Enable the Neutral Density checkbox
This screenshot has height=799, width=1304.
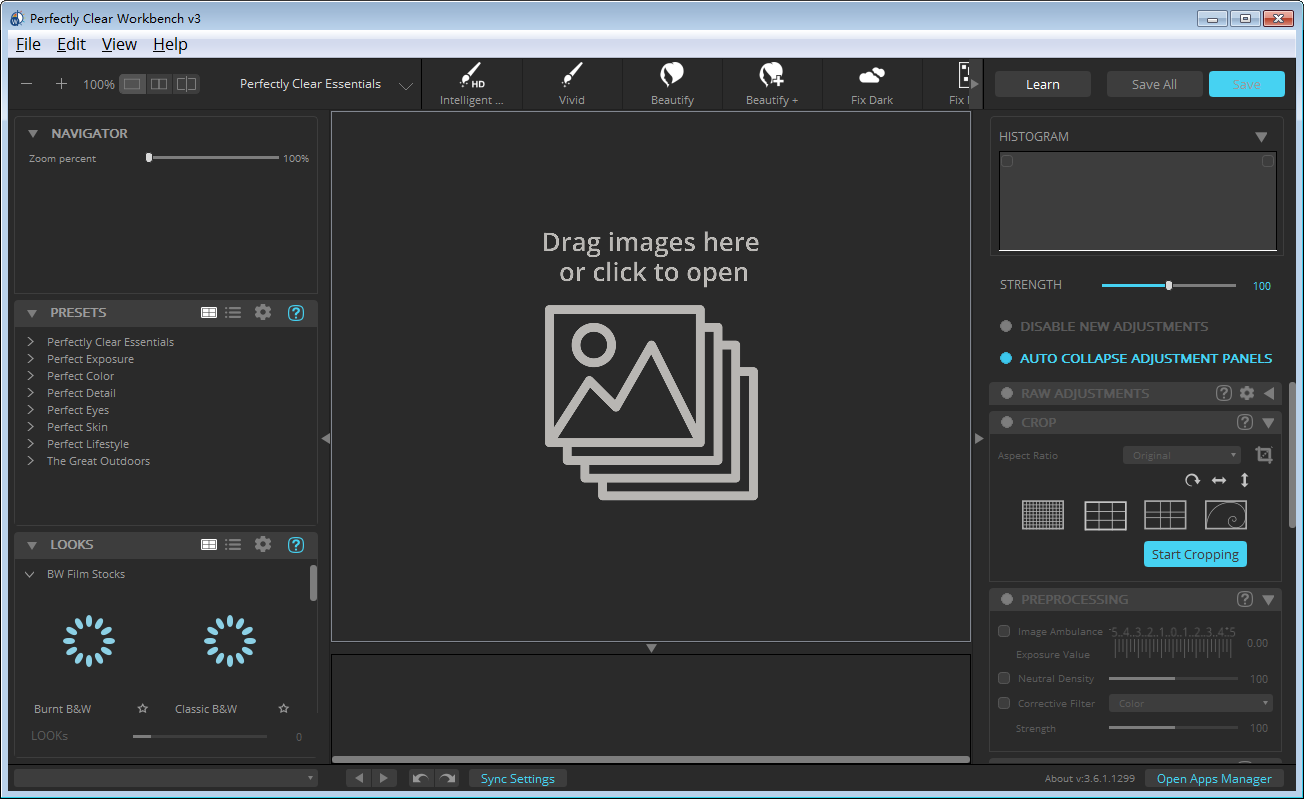[1004, 678]
